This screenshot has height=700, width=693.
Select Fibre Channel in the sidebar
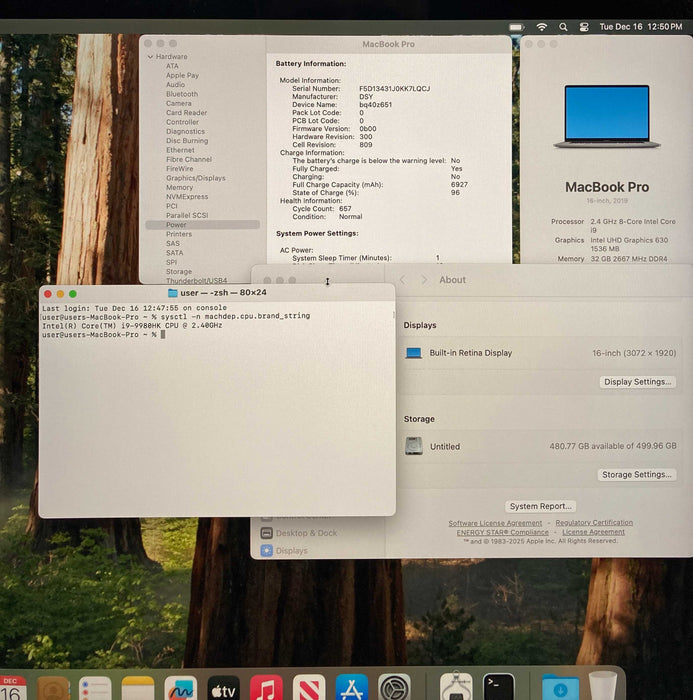point(189,159)
